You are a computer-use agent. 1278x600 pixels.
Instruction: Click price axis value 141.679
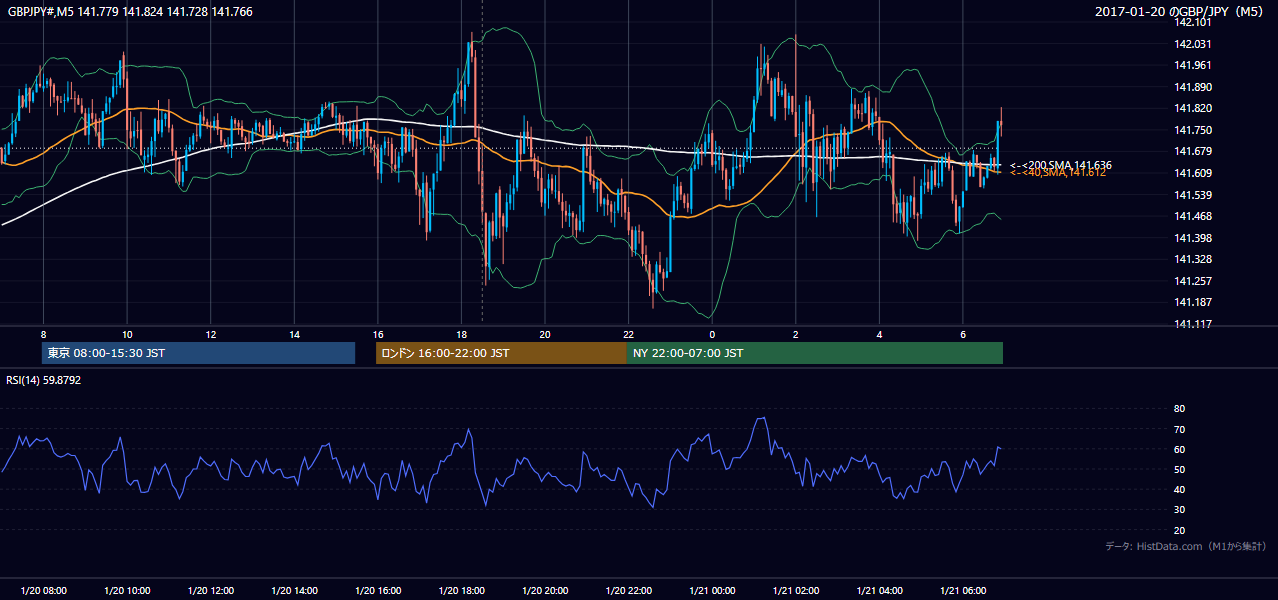click(x=1193, y=152)
